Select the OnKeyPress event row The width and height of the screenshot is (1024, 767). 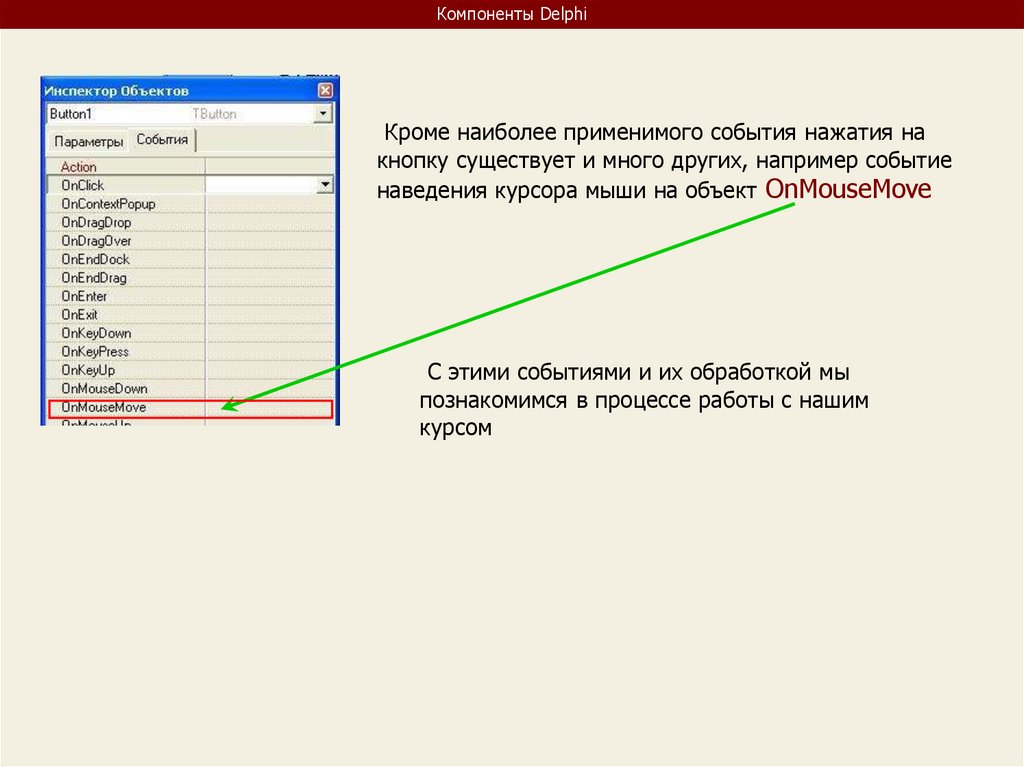click(x=190, y=351)
